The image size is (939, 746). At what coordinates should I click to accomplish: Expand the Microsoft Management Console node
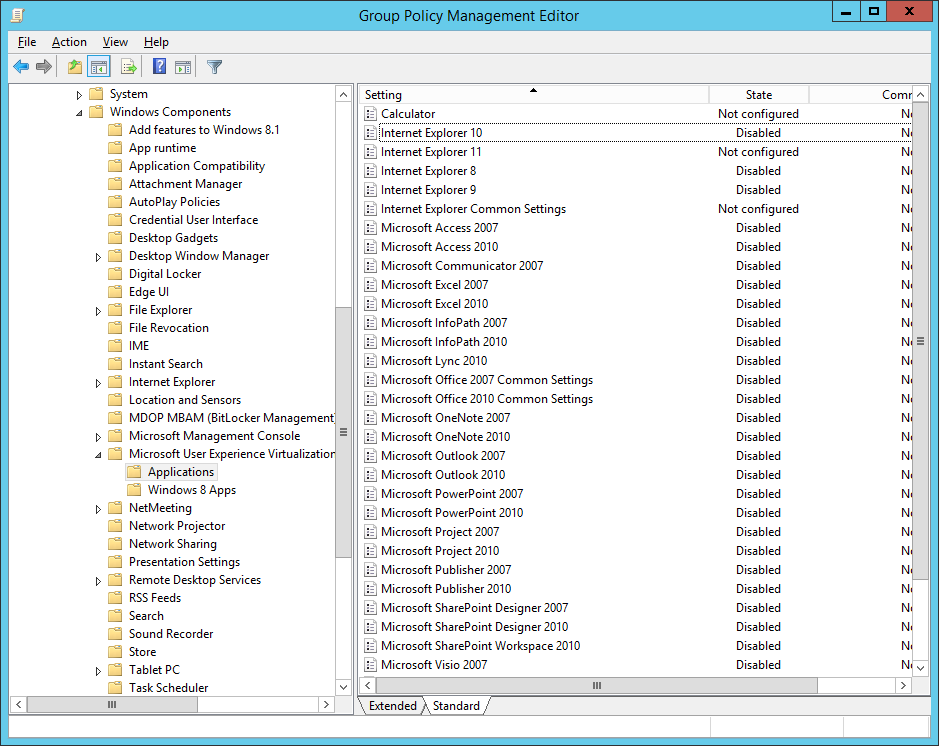pos(98,436)
